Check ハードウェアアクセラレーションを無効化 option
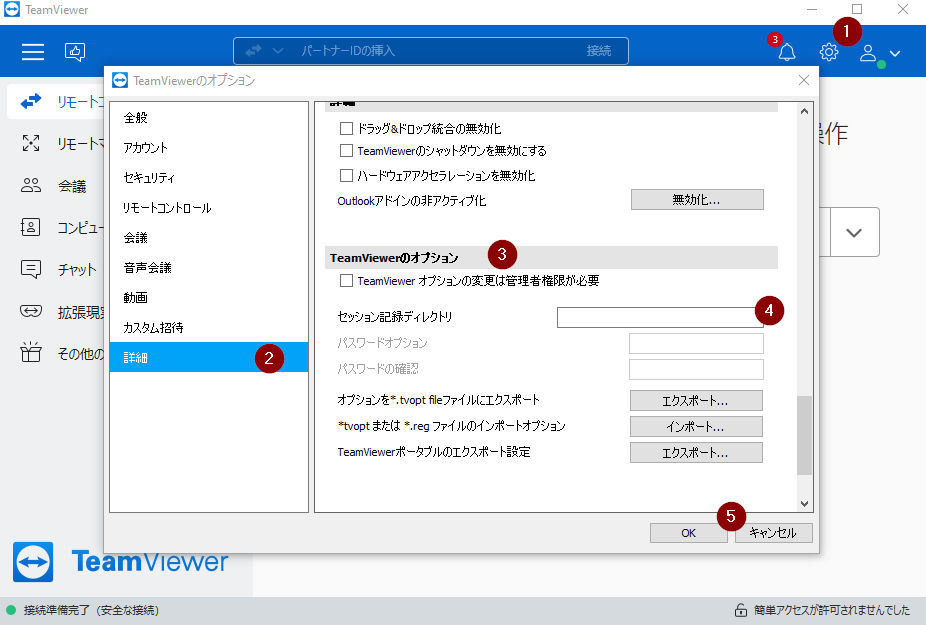The width and height of the screenshot is (926, 625). pos(346,175)
